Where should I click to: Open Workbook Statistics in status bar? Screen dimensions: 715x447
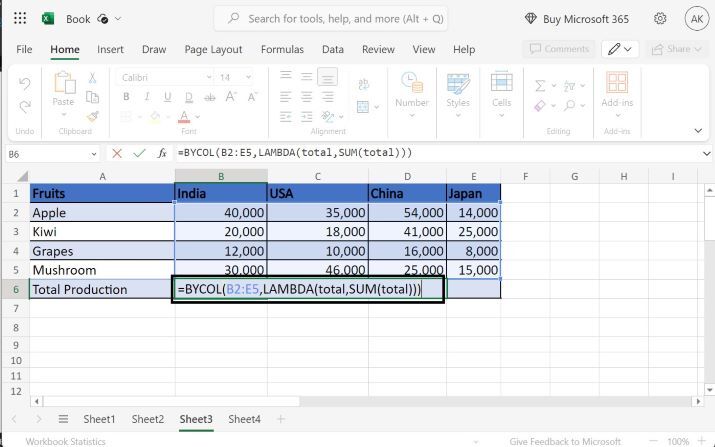tap(66, 441)
